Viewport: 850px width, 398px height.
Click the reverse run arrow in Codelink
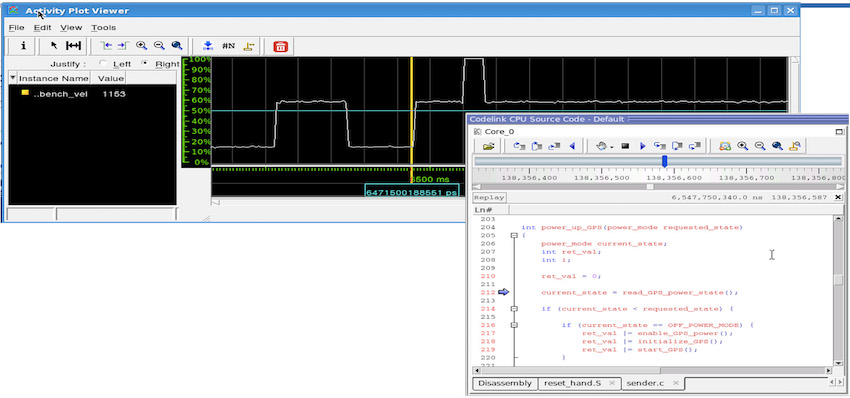pyautogui.click(x=571, y=146)
